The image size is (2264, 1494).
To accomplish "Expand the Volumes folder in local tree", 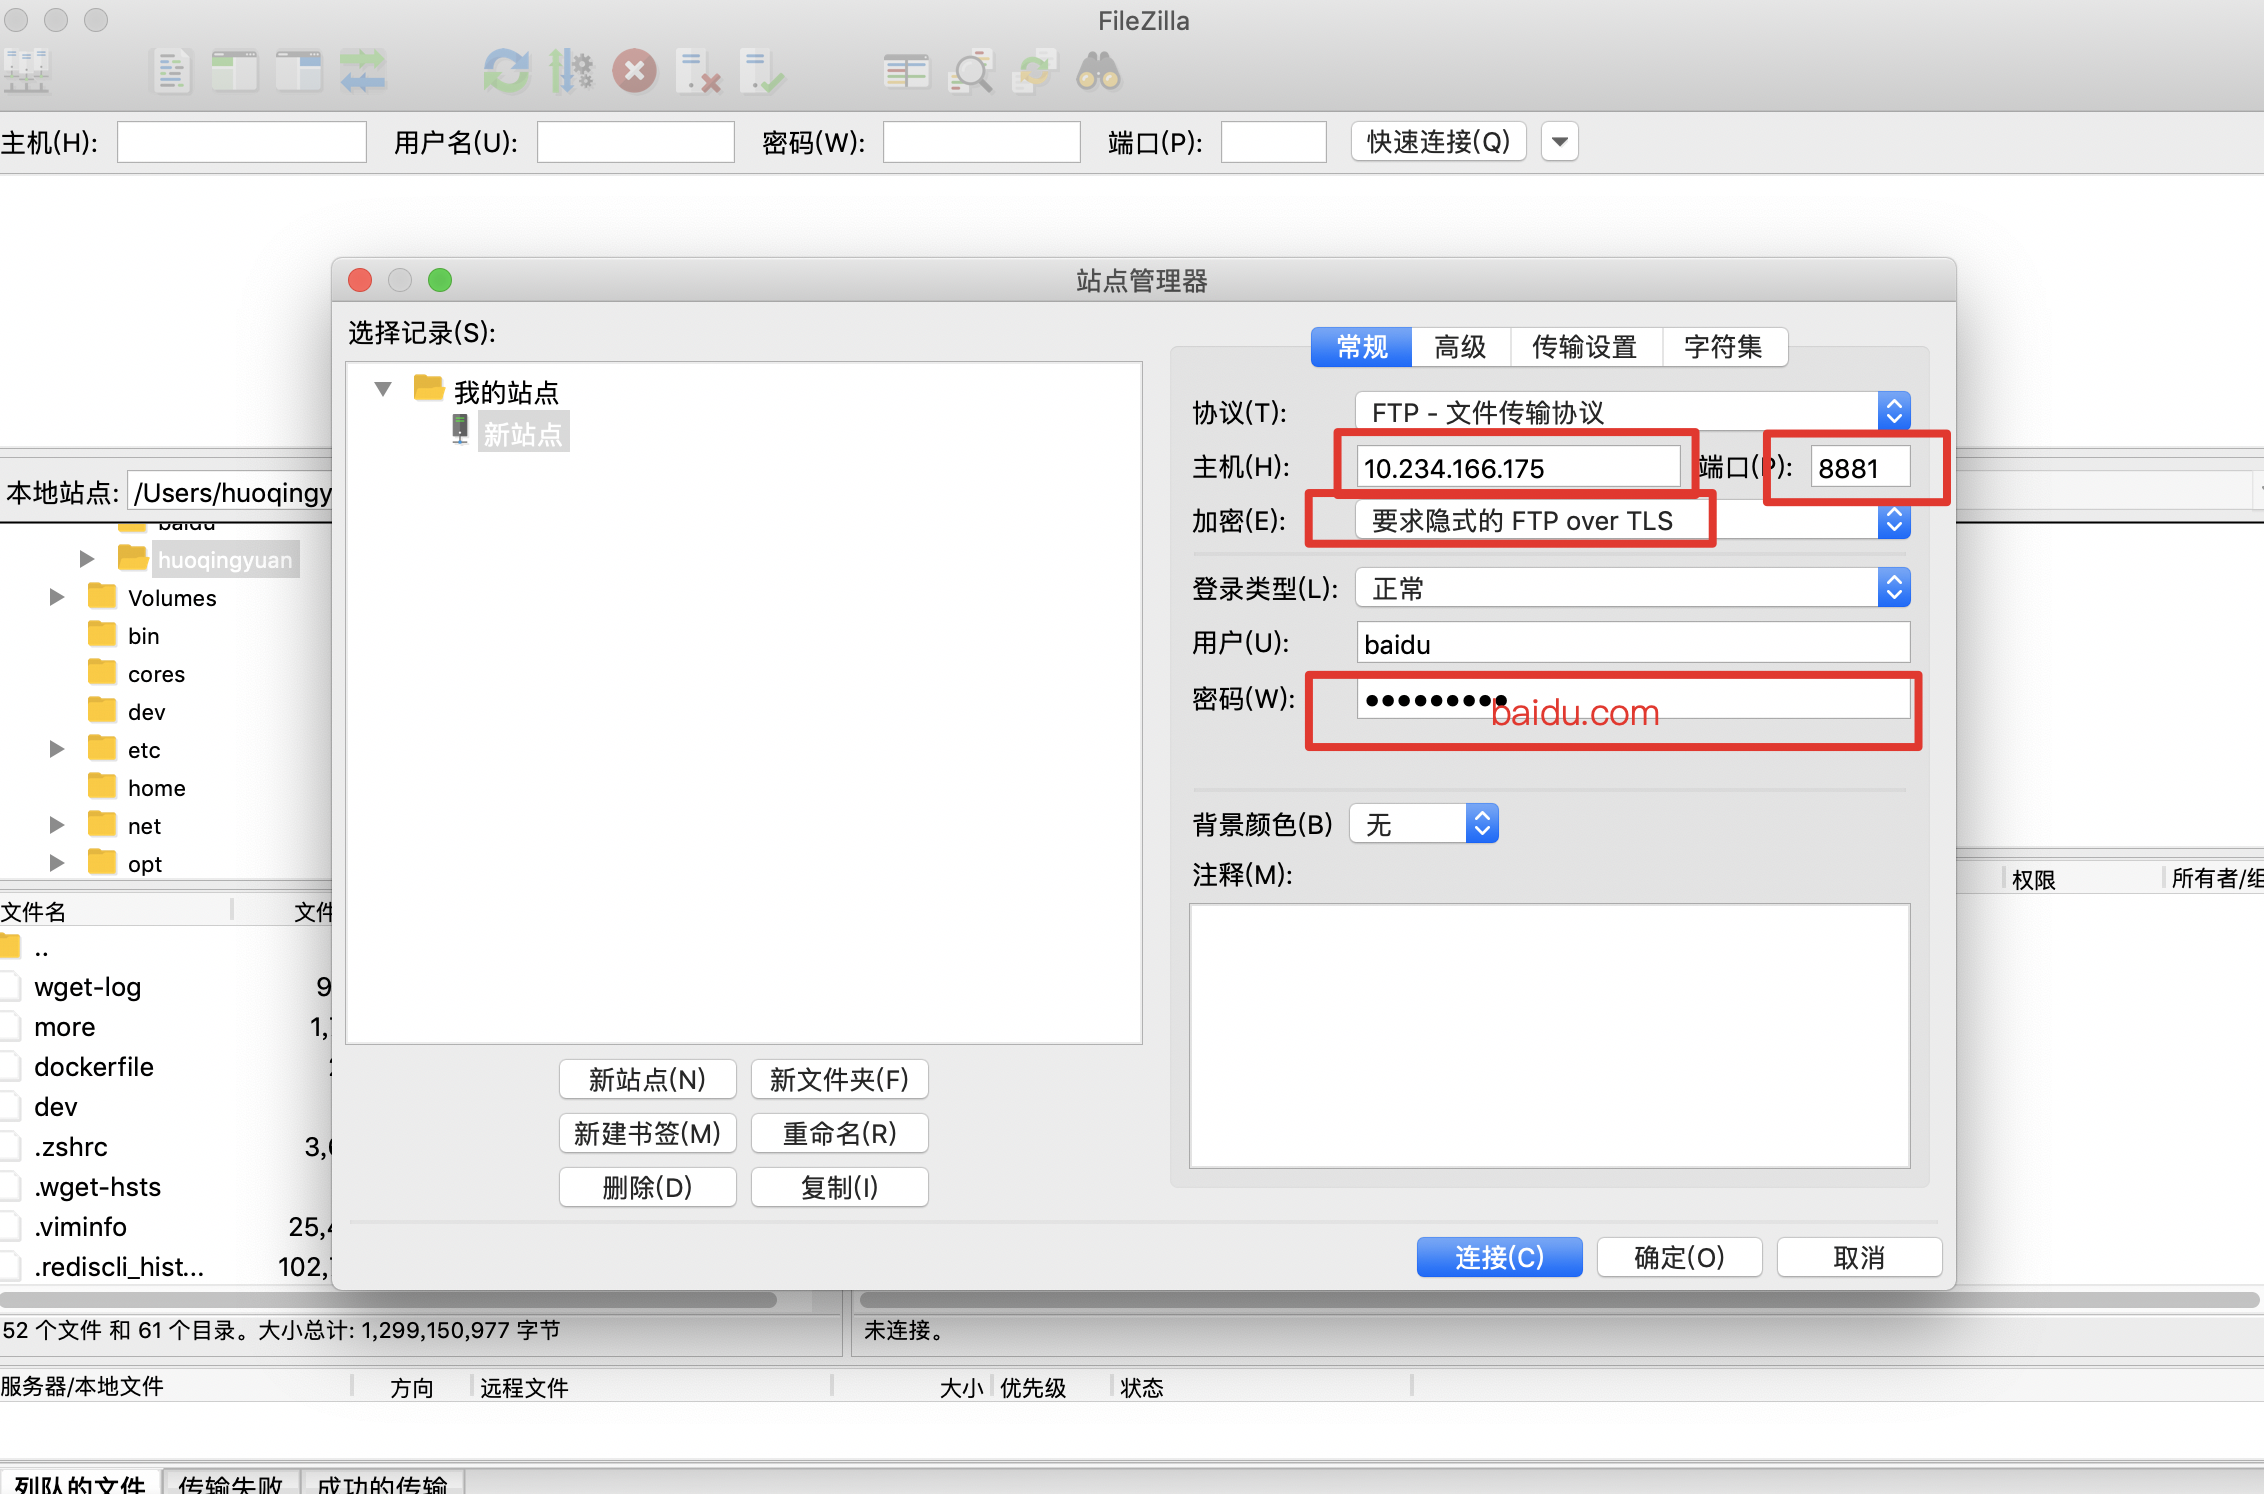I will point(57,597).
